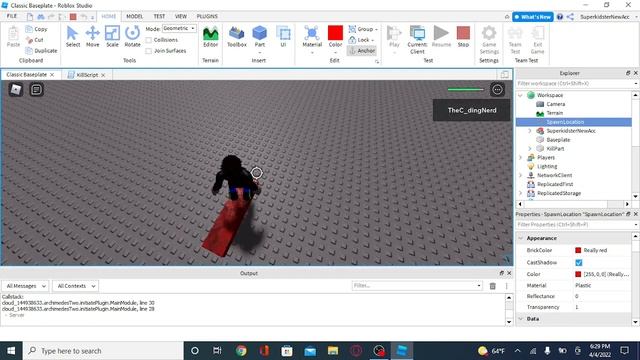Switch view with Current Client button
Viewport: 640px width, 360px height.
pyautogui.click(x=417, y=40)
